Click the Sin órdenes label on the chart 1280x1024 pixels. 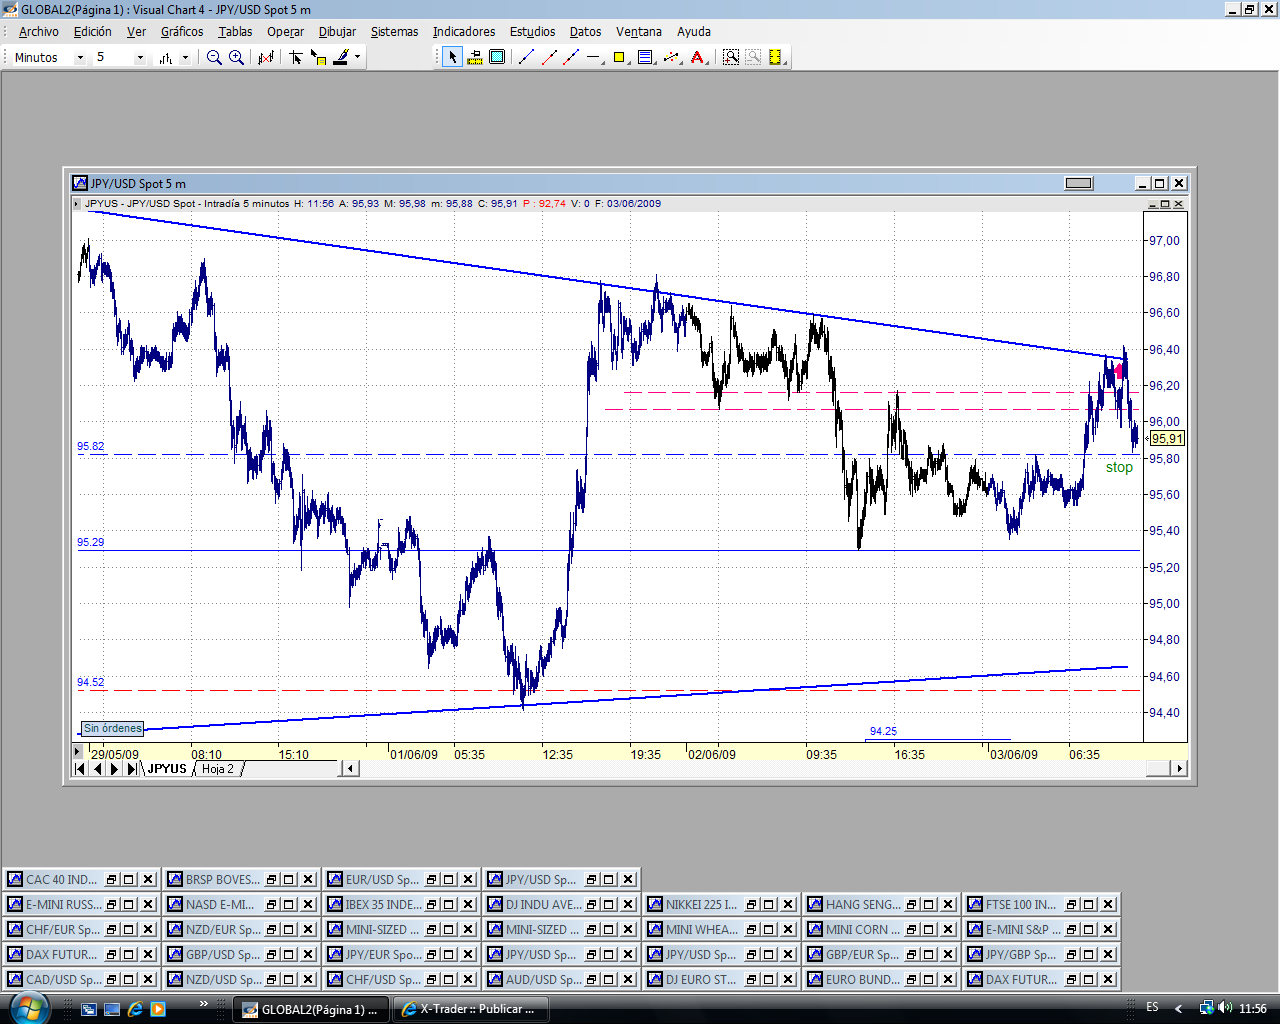[x=112, y=729]
